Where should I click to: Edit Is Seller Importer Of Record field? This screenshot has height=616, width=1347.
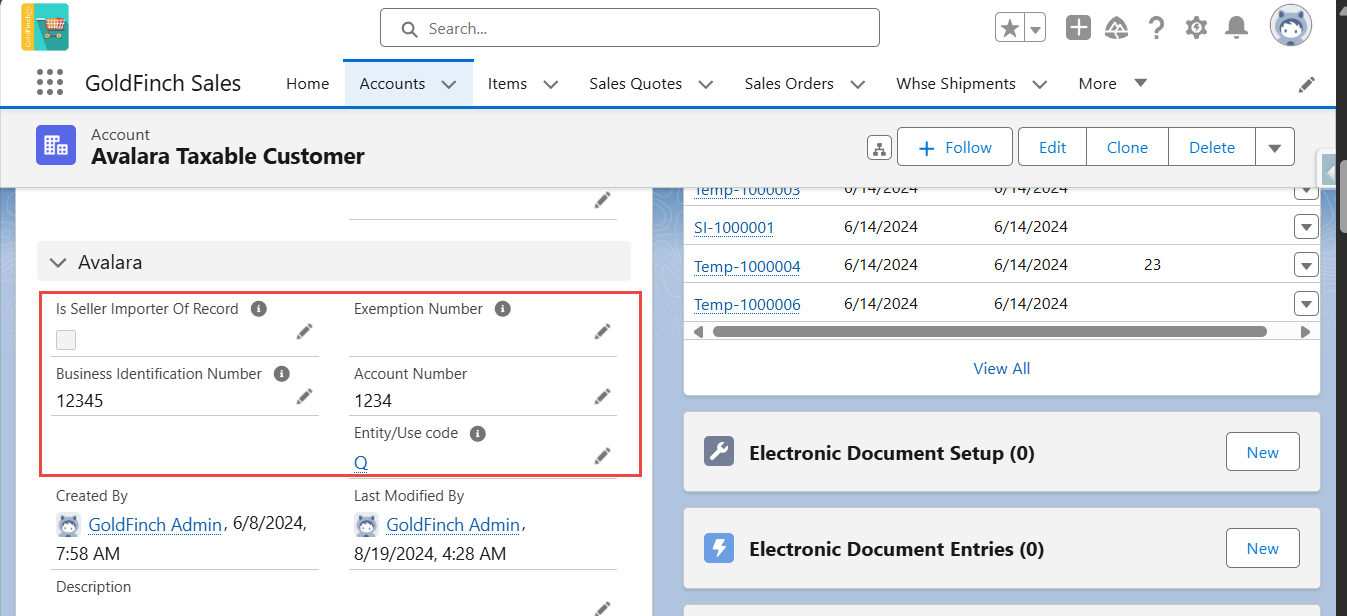[x=304, y=332]
